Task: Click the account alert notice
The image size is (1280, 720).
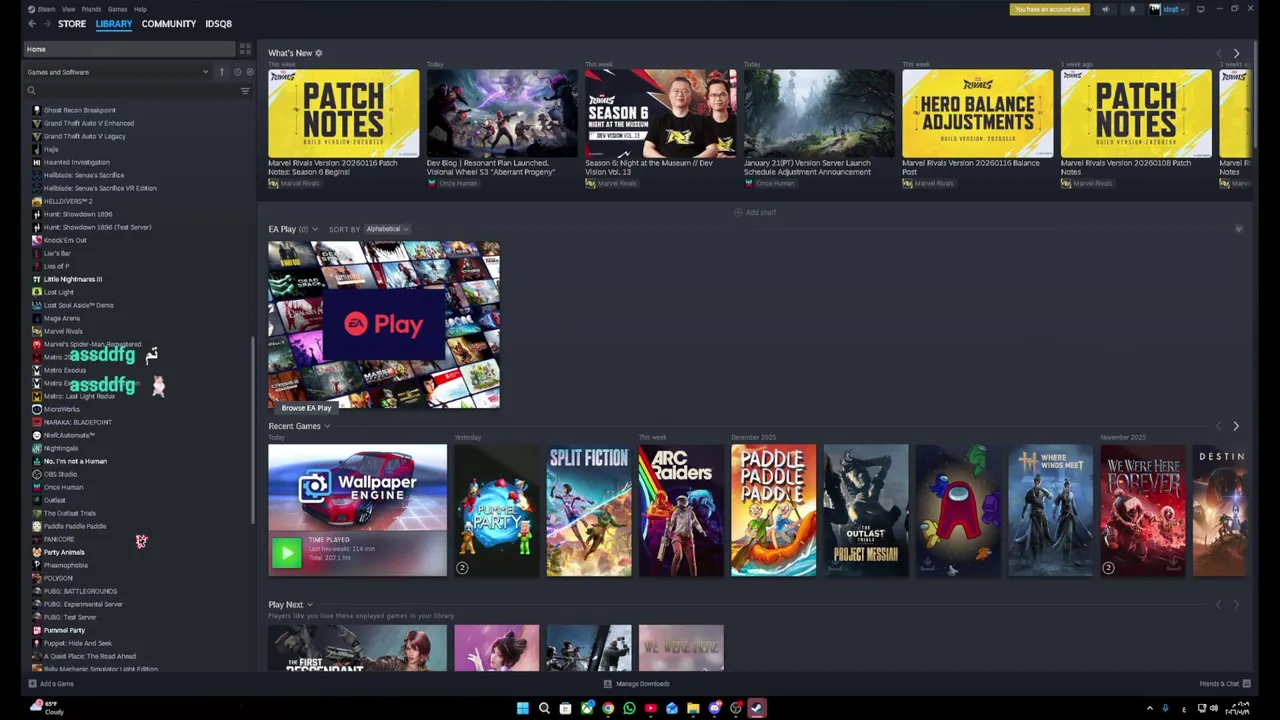Action: pos(1049,9)
